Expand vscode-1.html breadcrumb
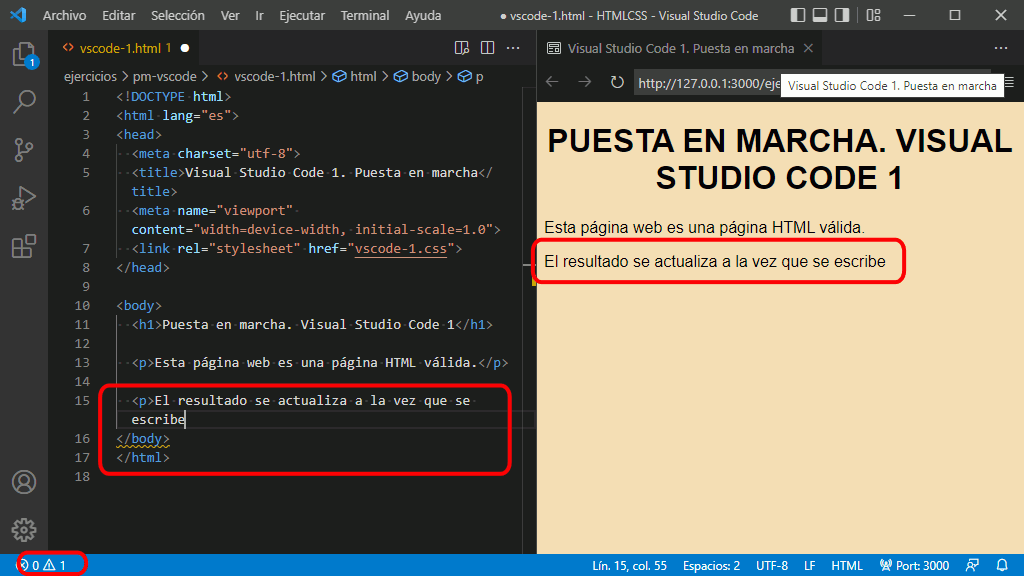Viewport: 1024px width, 576px height. click(266, 76)
